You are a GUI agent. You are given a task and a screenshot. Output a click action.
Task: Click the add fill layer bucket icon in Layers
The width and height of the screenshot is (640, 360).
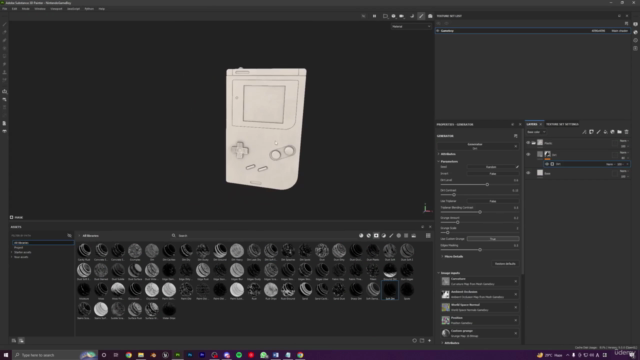click(x=605, y=132)
